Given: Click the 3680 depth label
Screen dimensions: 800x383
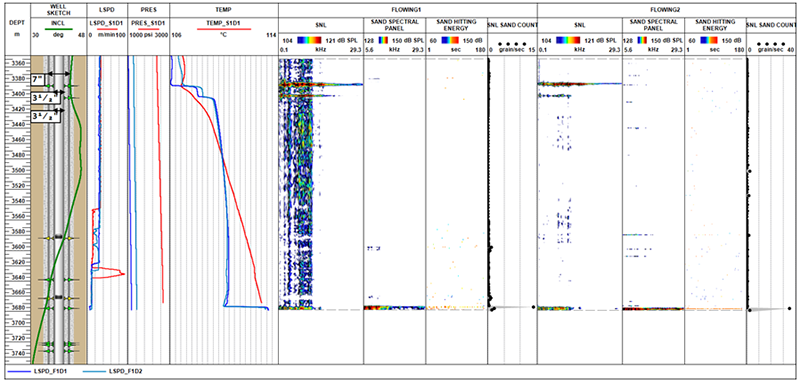Looking at the screenshot, I should (17, 308).
